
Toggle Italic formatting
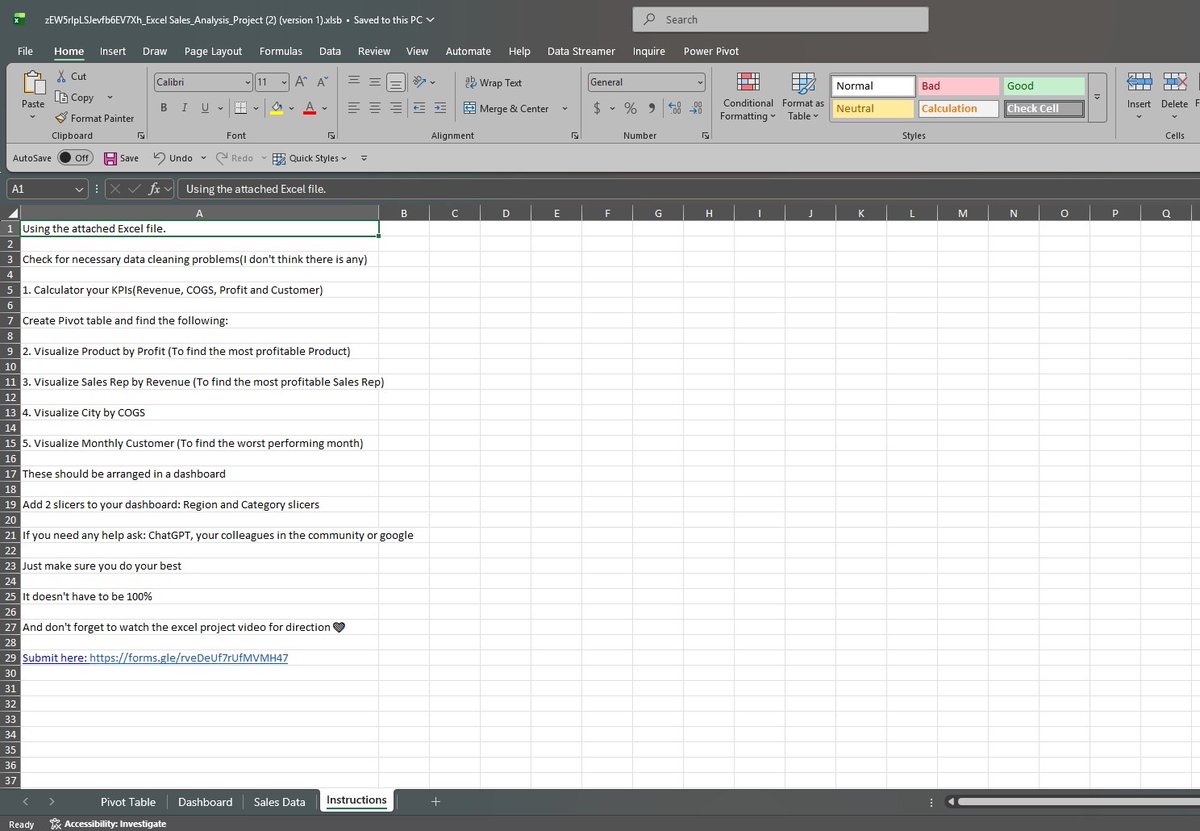[x=185, y=108]
